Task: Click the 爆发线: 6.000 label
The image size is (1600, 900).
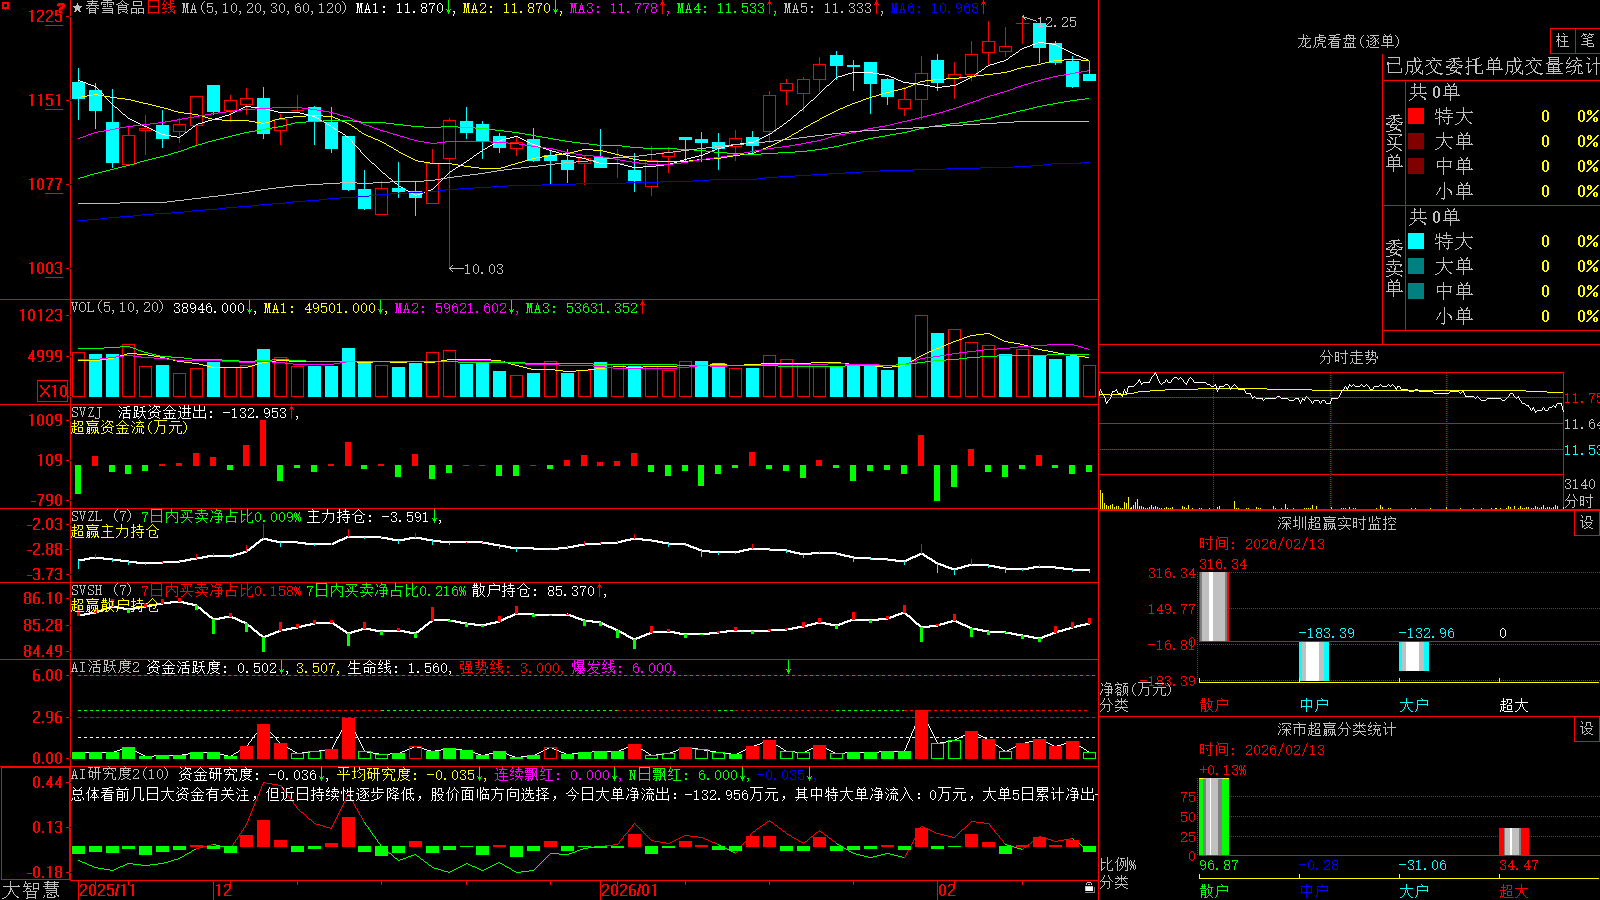Action: coord(623,667)
